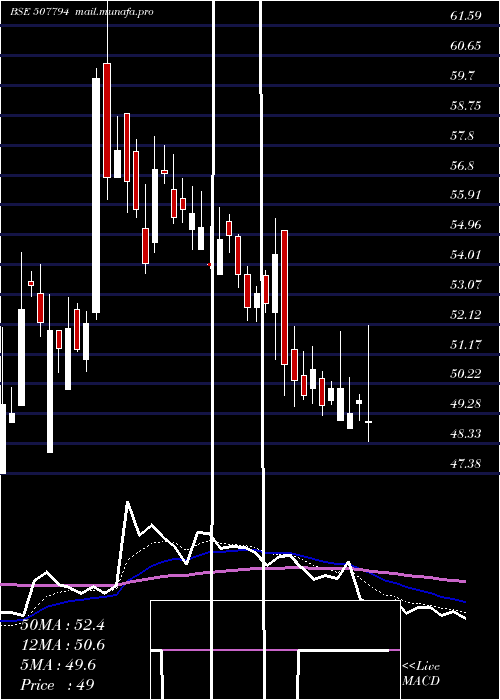Click the 5MA : 49.6 readout
This screenshot has width=500, height=700.
[58, 665]
